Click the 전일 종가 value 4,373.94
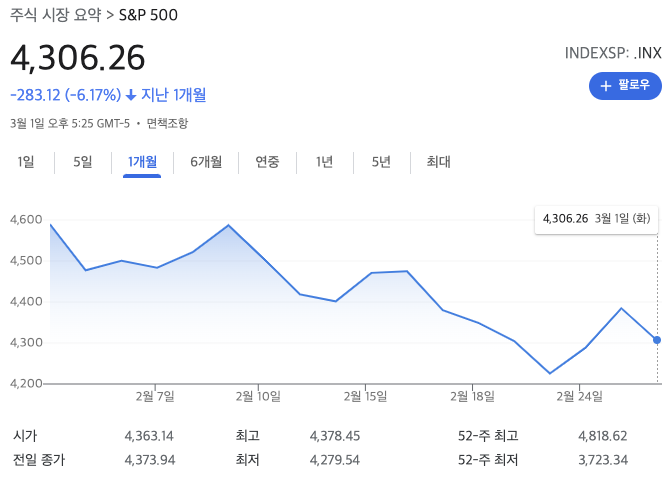Viewport: 672px width, 485px height. pyautogui.click(x=150, y=460)
